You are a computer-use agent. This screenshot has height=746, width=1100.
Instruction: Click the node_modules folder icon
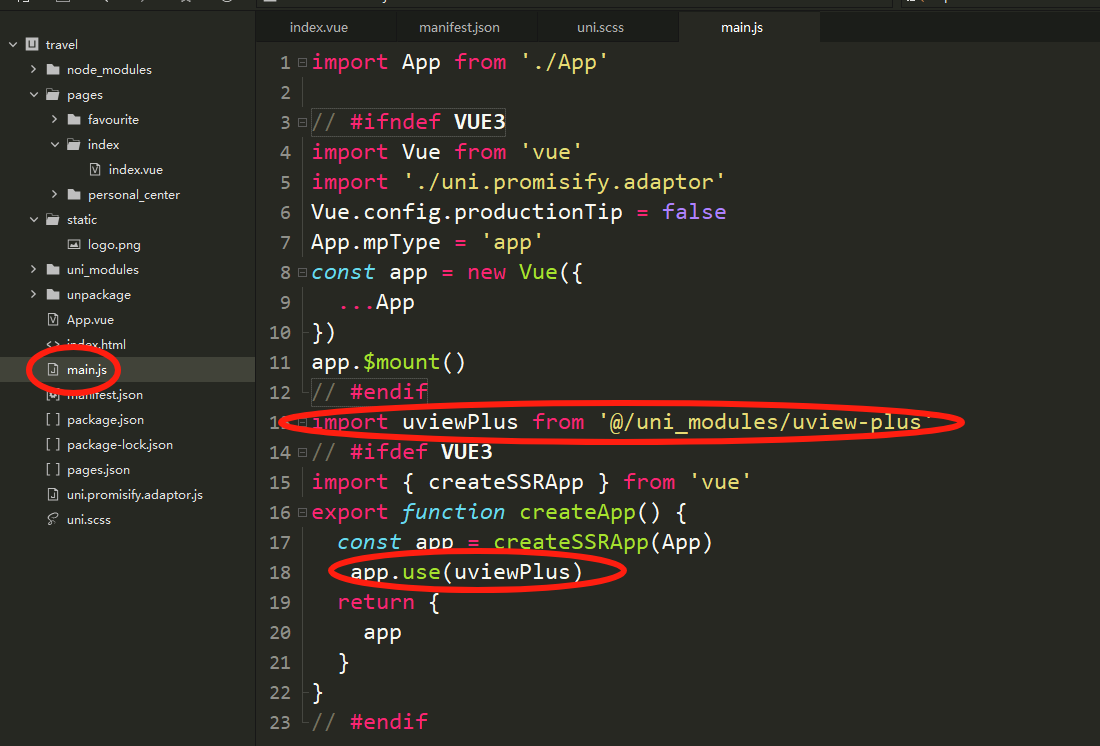click(52, 70)
